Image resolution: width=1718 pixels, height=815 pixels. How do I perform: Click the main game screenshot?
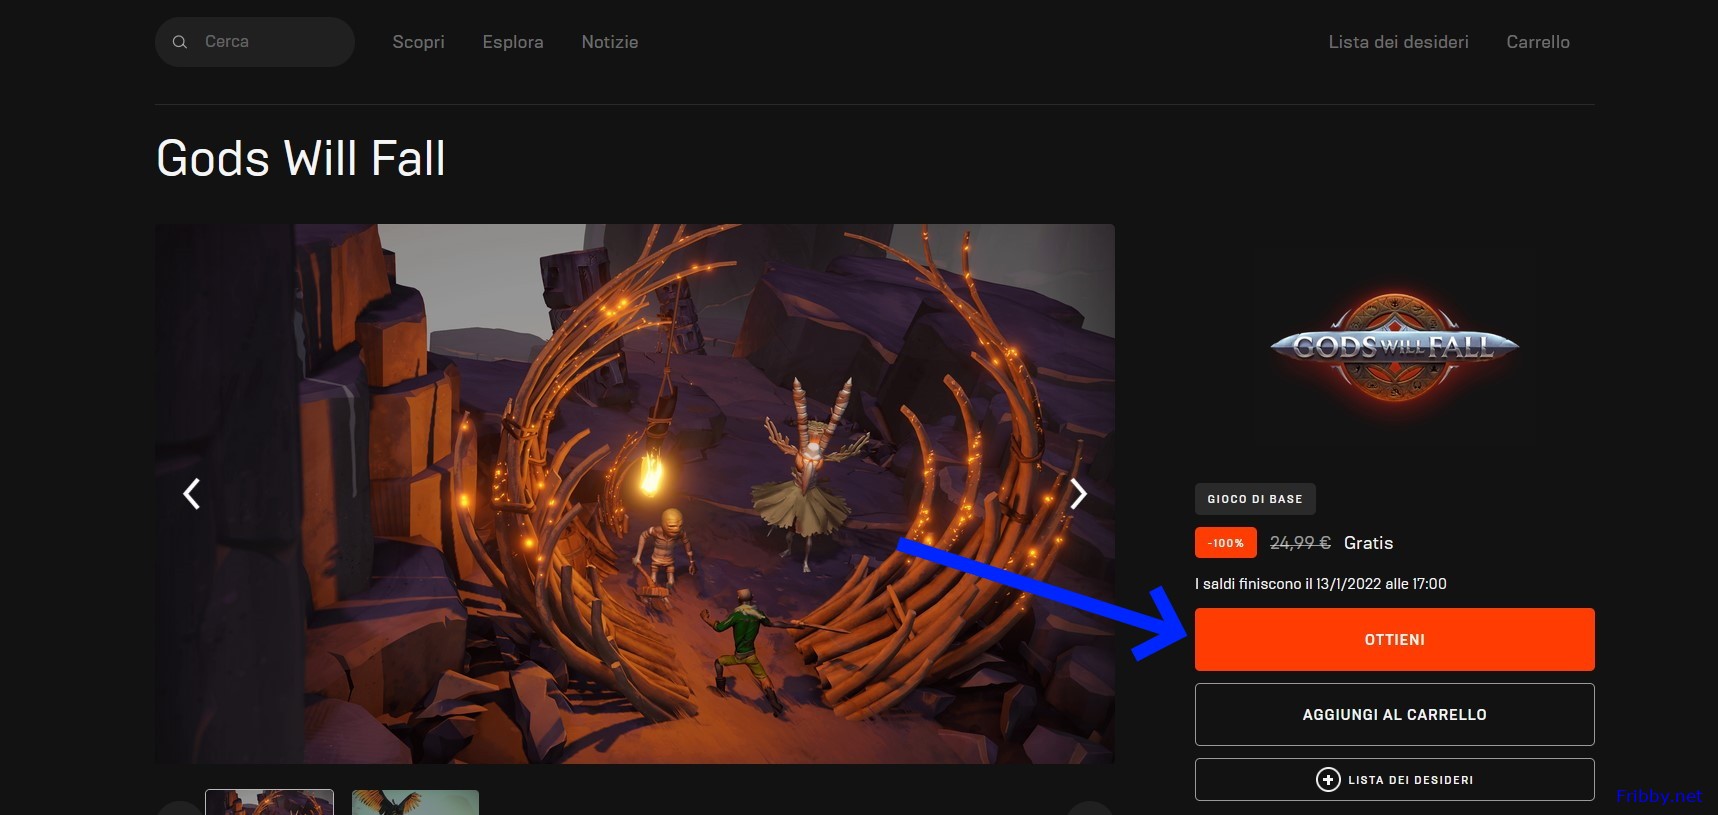click(635, 493)
